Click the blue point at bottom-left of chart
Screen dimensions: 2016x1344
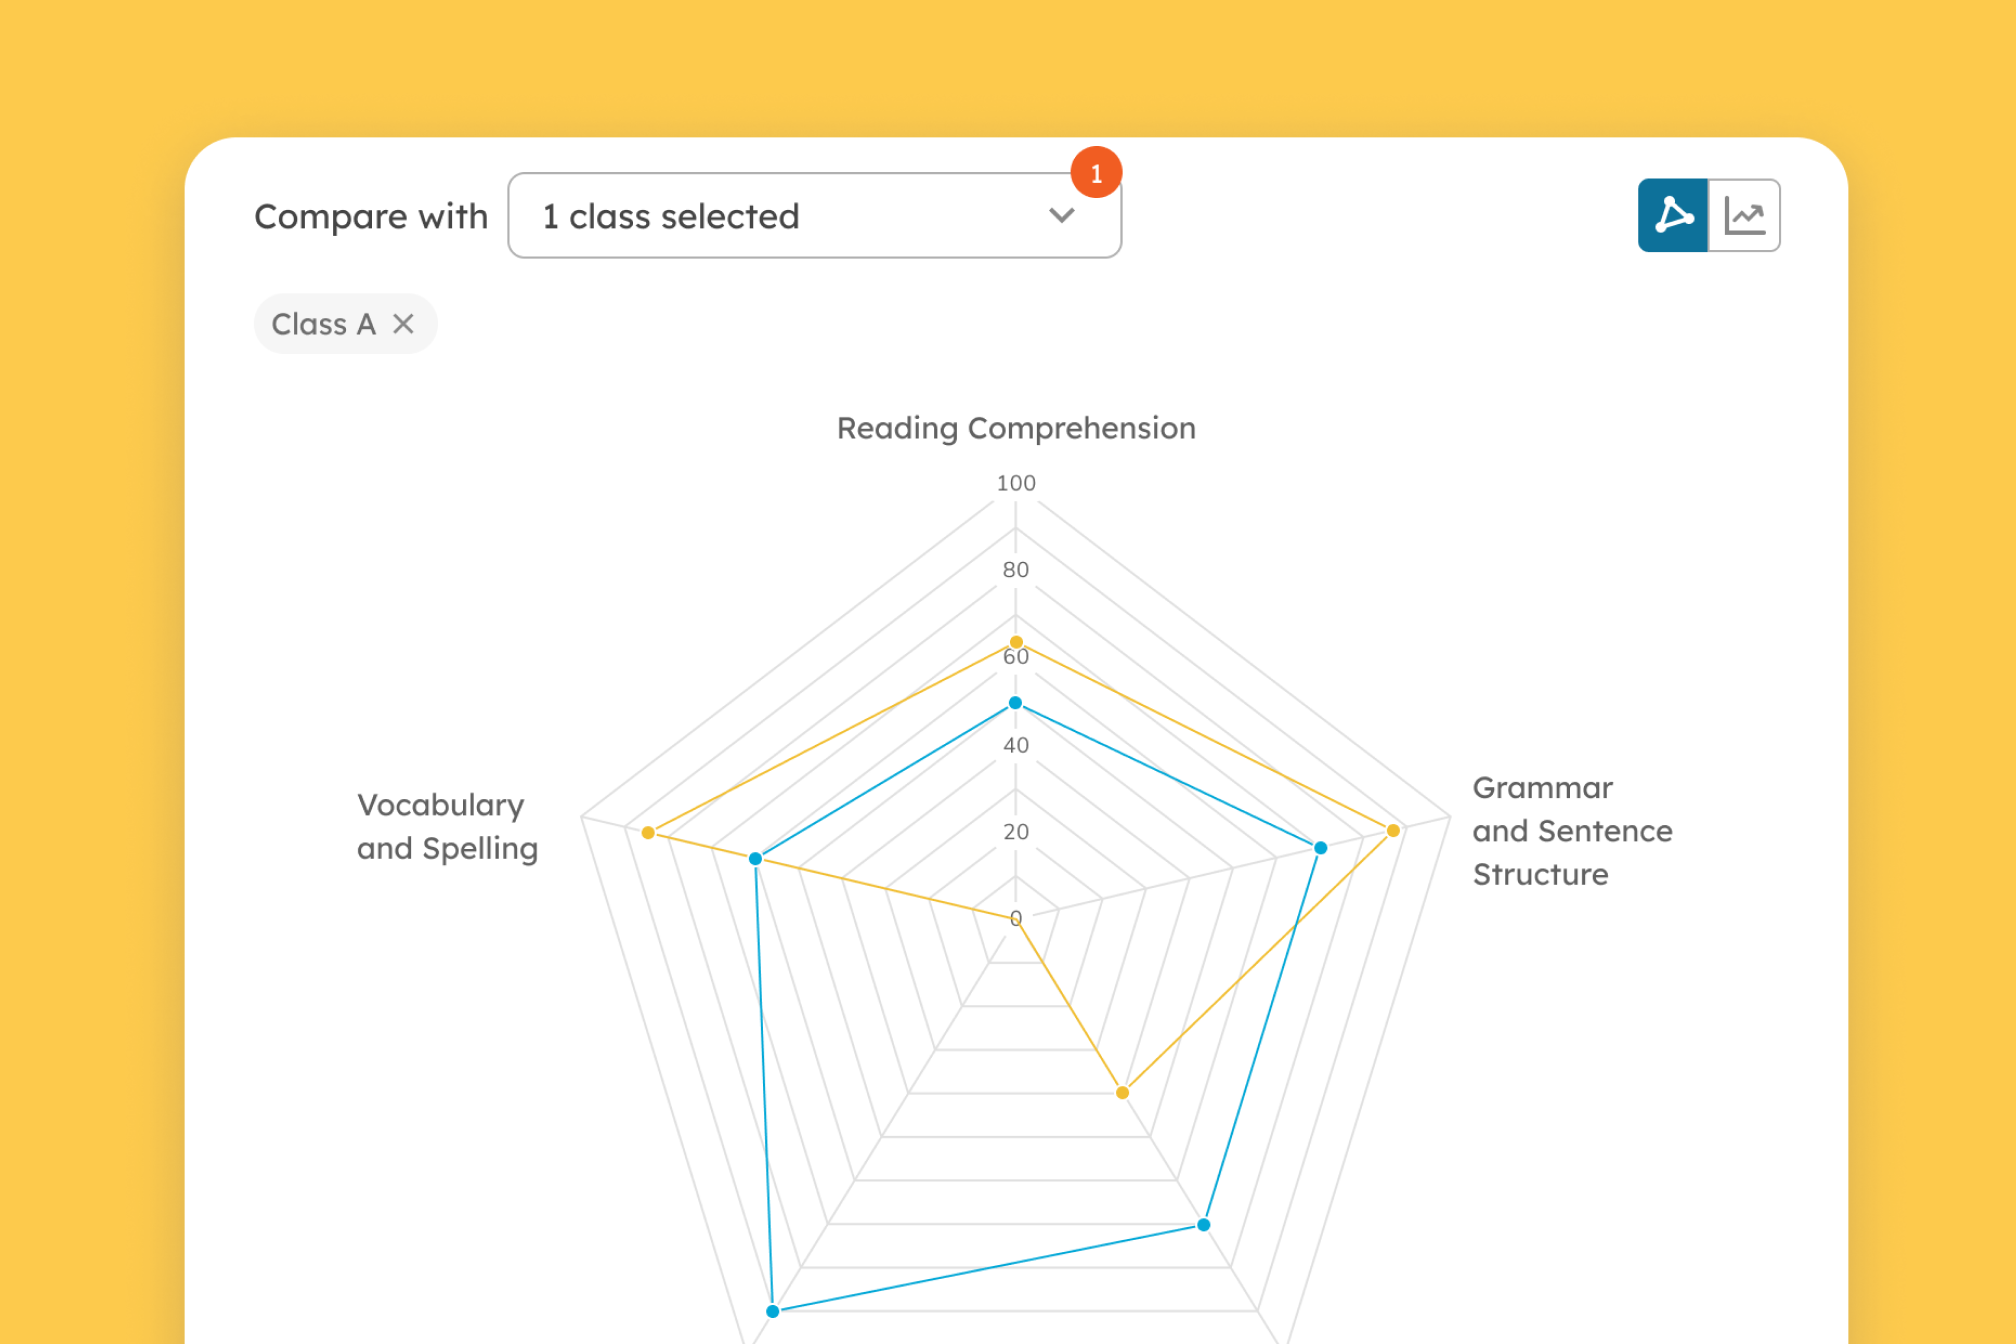773,1311
